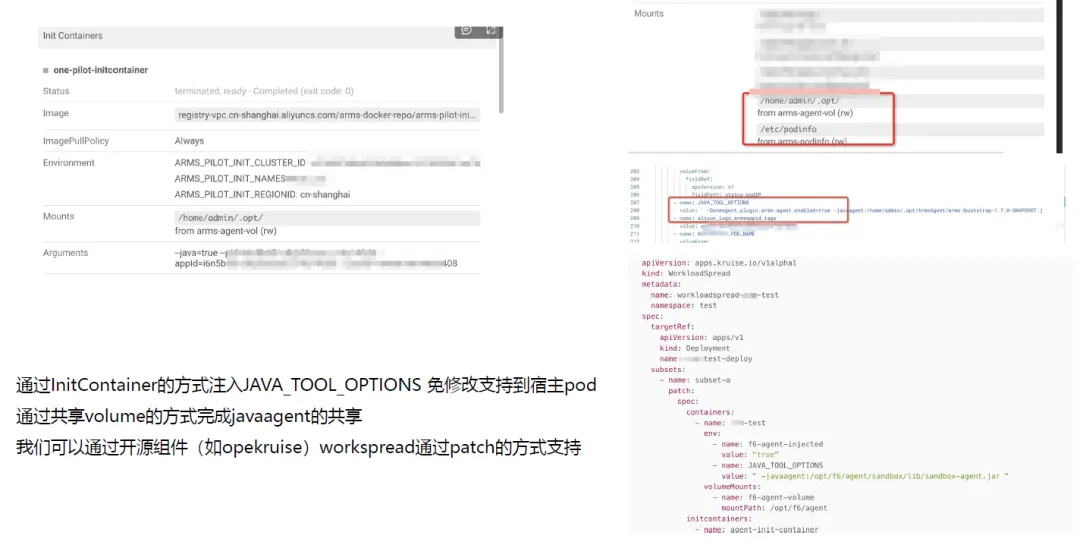1080x545 pixels.
Task: Click the square status bullet beside one-pilot-initcontainer
Action: [46, 70]
